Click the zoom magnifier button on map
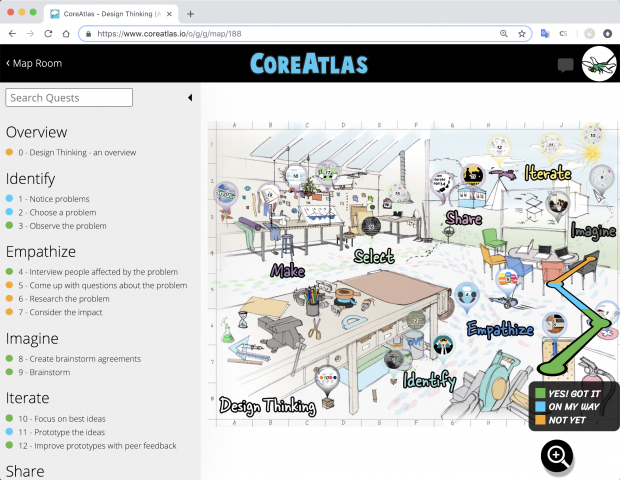The height and width of the screenshot is (480, 620). click(x=557, y=456)
